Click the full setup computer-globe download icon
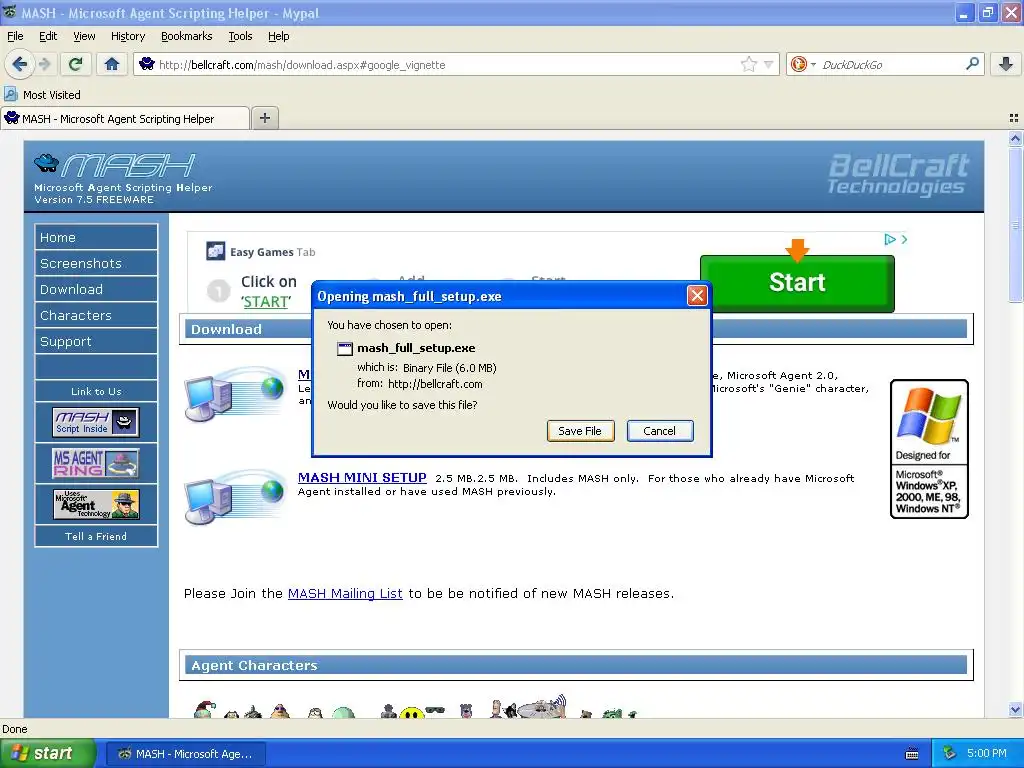1024x768 pixels. (235, 394)
